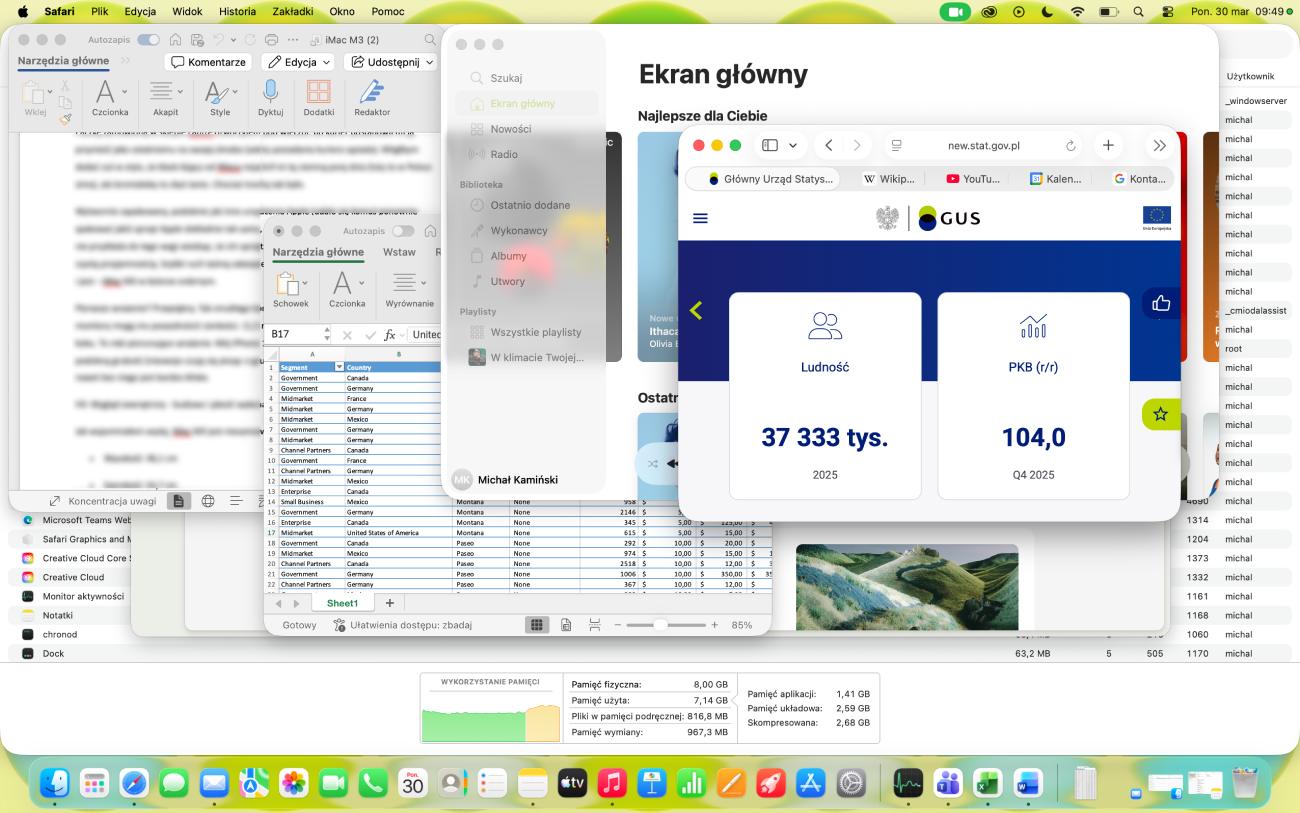This screenshot has width=1300, height=813.
Task: Open Nowości in the Music sidebar
Action: point(510,129)
